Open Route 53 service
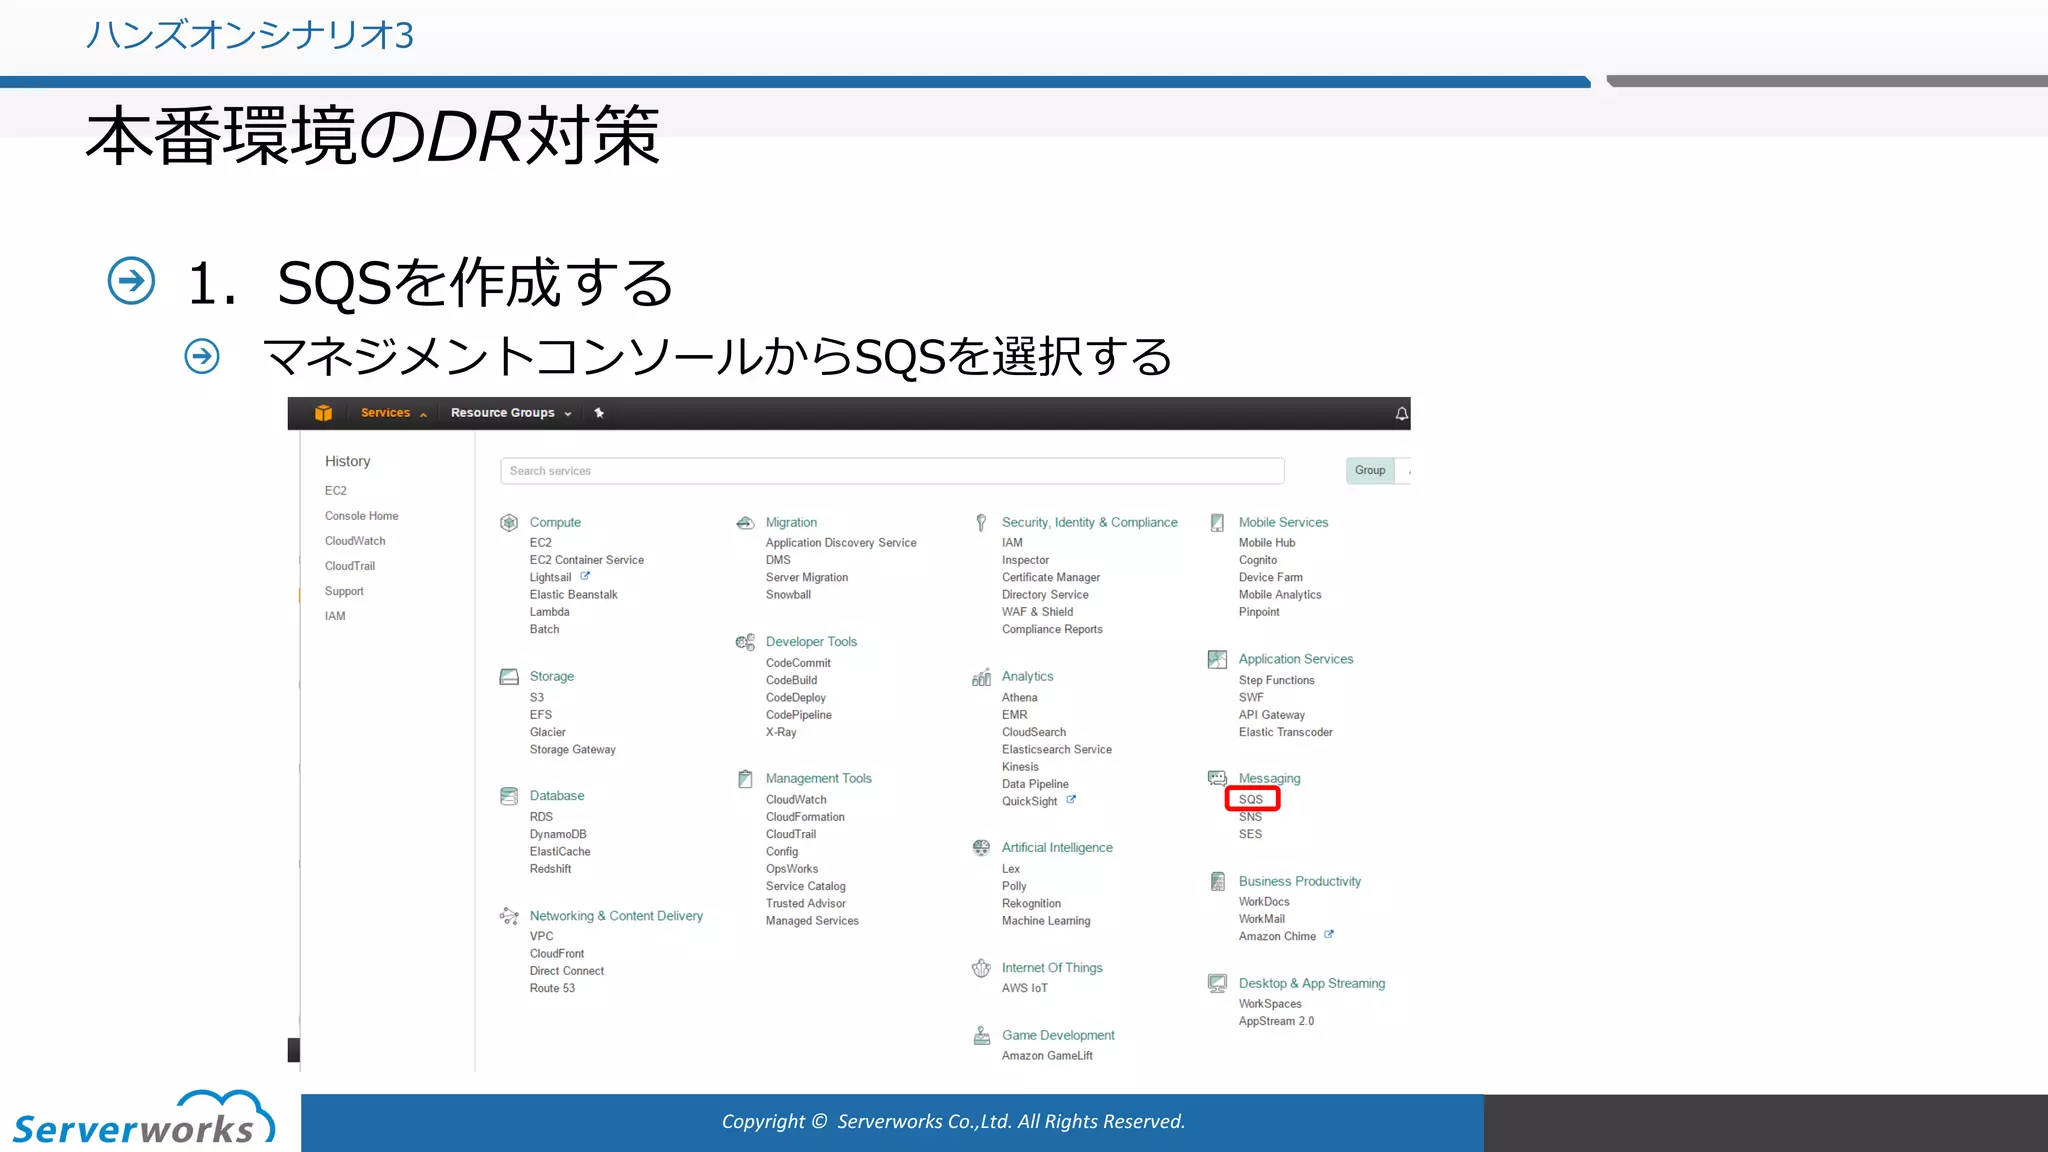The width and height of the screenshot is (2048, 1152). (x=552, y=988)
